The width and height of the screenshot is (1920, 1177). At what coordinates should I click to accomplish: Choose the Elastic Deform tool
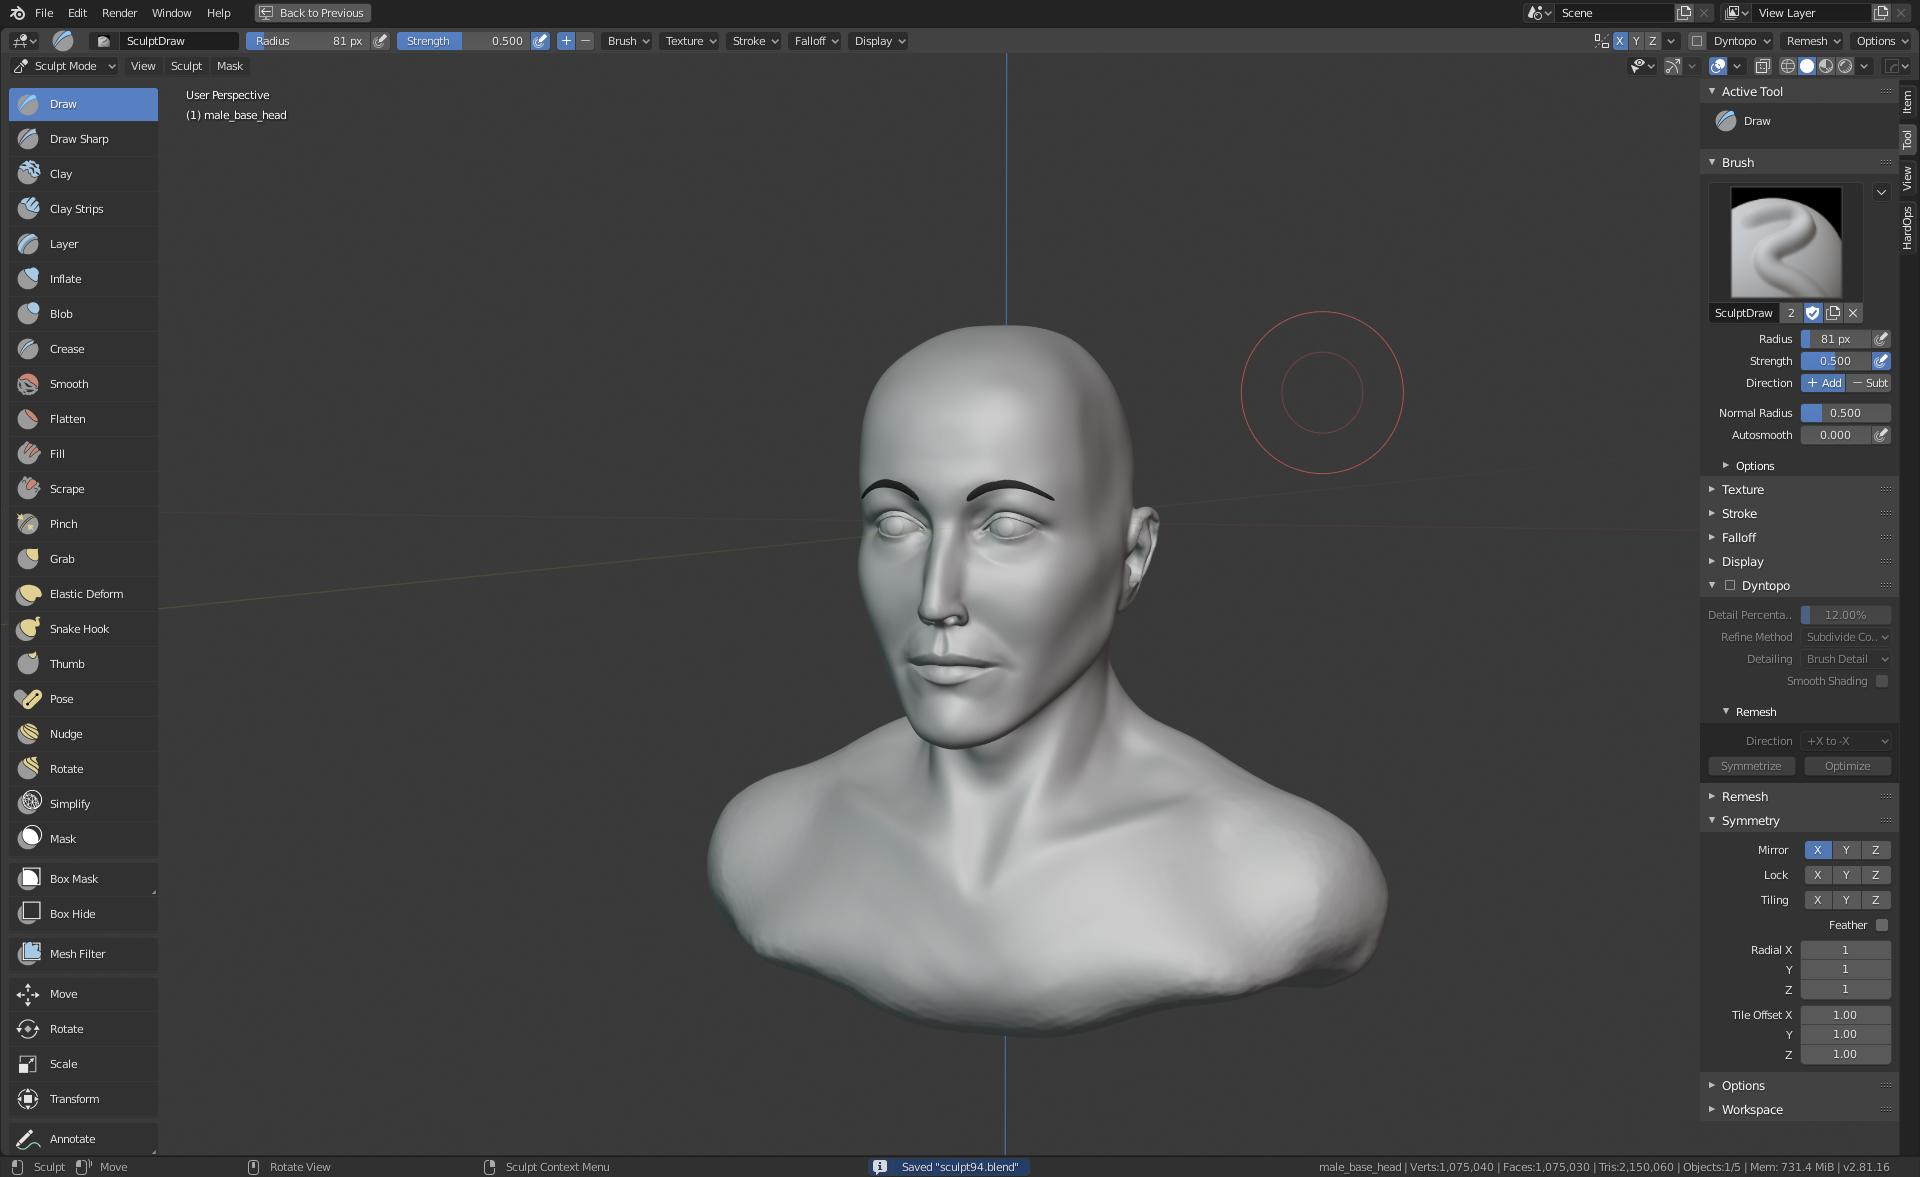click(x=86, y=594)
